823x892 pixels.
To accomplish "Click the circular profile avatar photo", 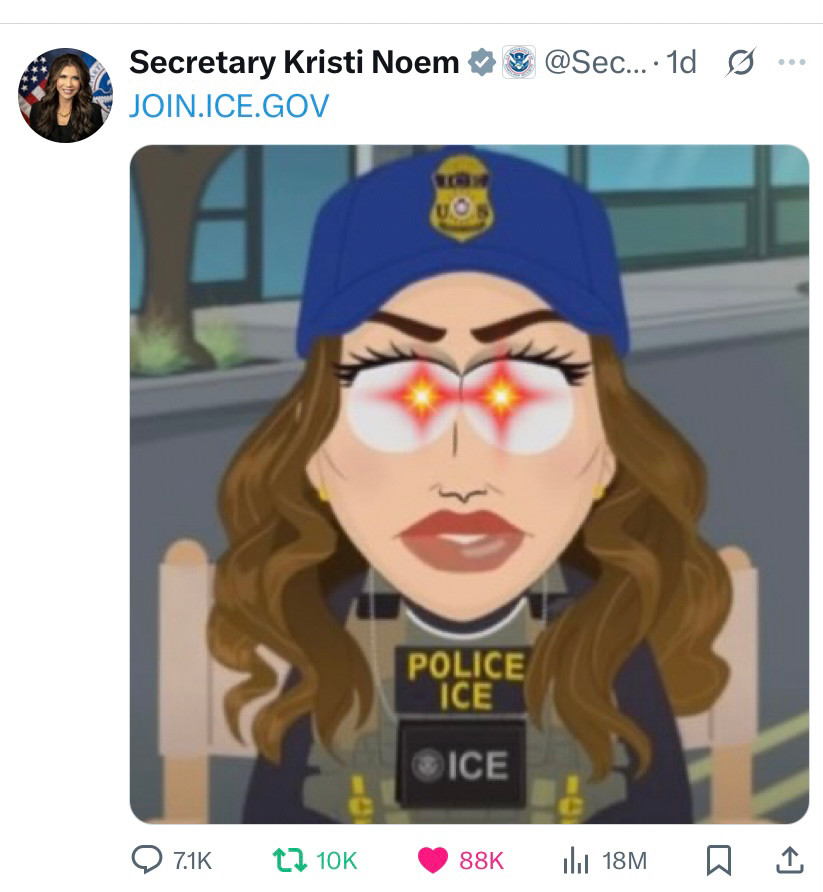I will tap(65, 95).
